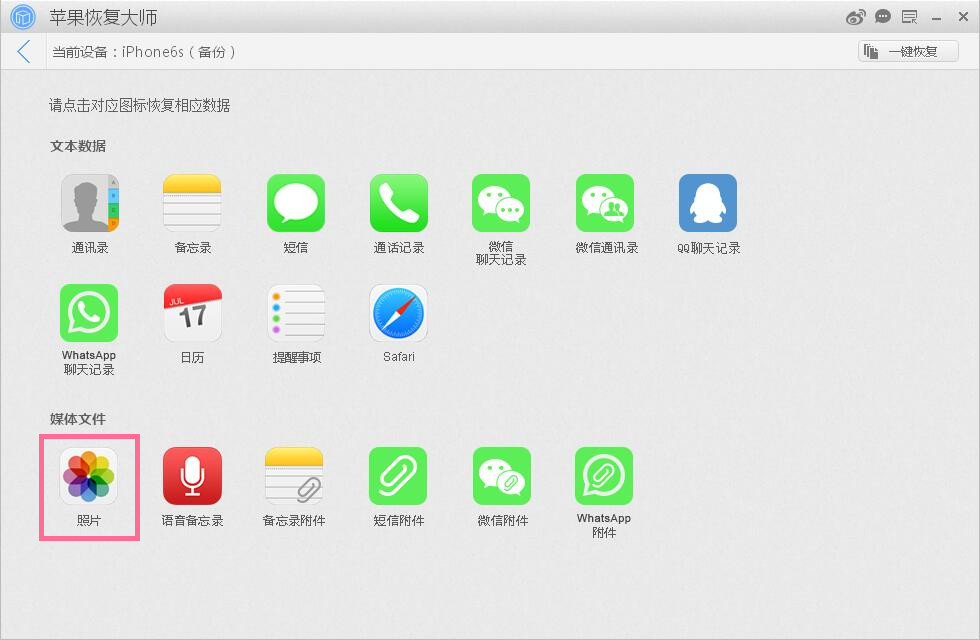The height and width of the screenshot is (640, 980).
Task: Open the feedback chat bubble
Action: tap(882, 16)
